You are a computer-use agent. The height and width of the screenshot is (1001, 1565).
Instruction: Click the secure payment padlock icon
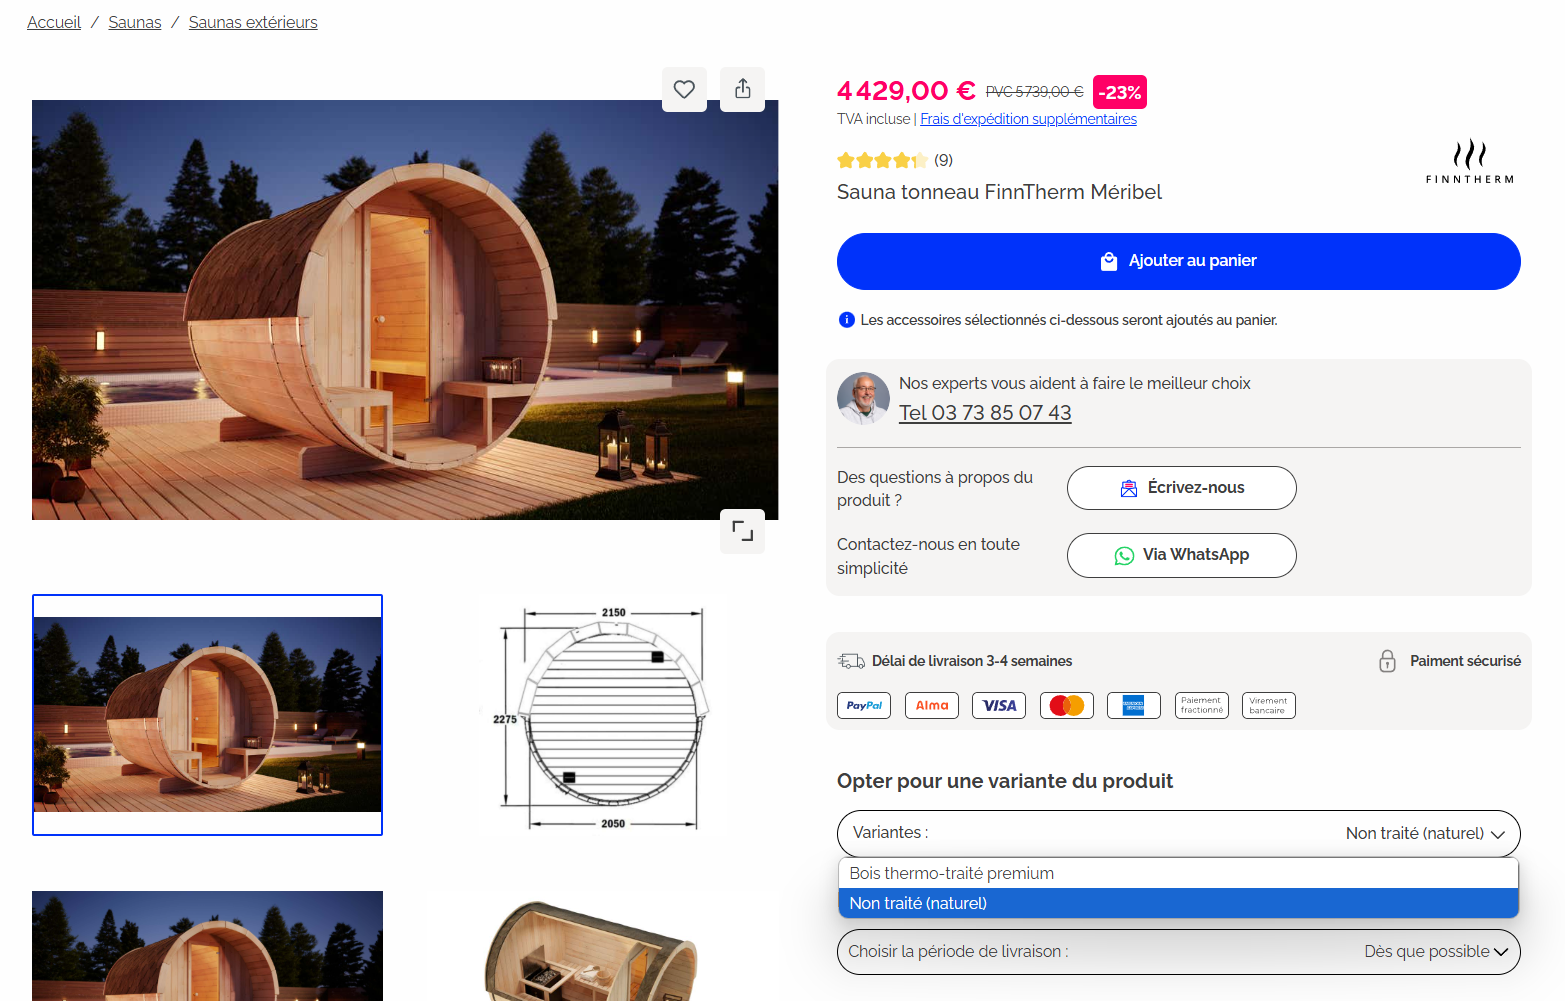pos(1387,661)
